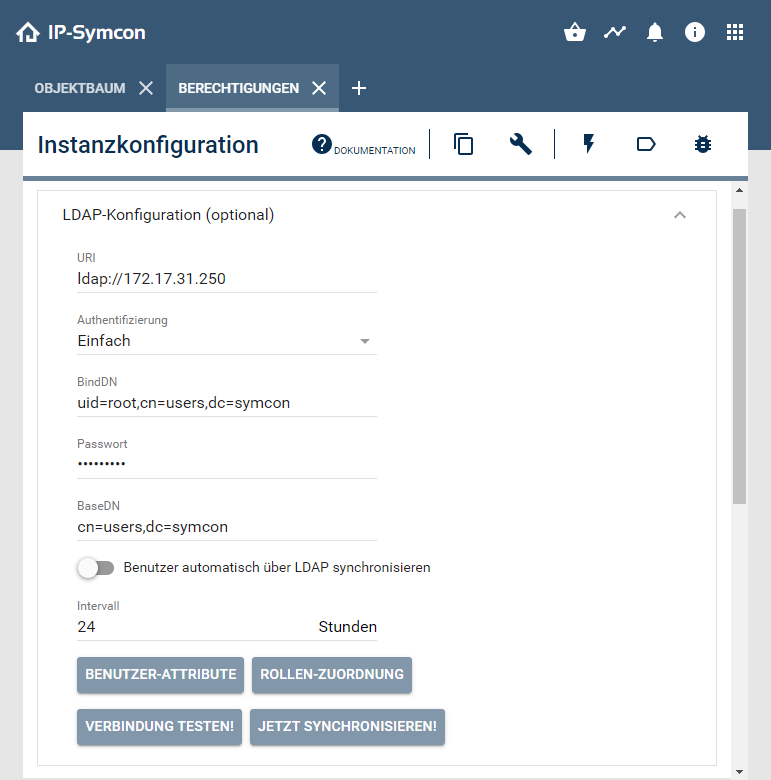Close the Berechtigungen tab
This screenshot has height=780, width=771.
tap(319, 88)
